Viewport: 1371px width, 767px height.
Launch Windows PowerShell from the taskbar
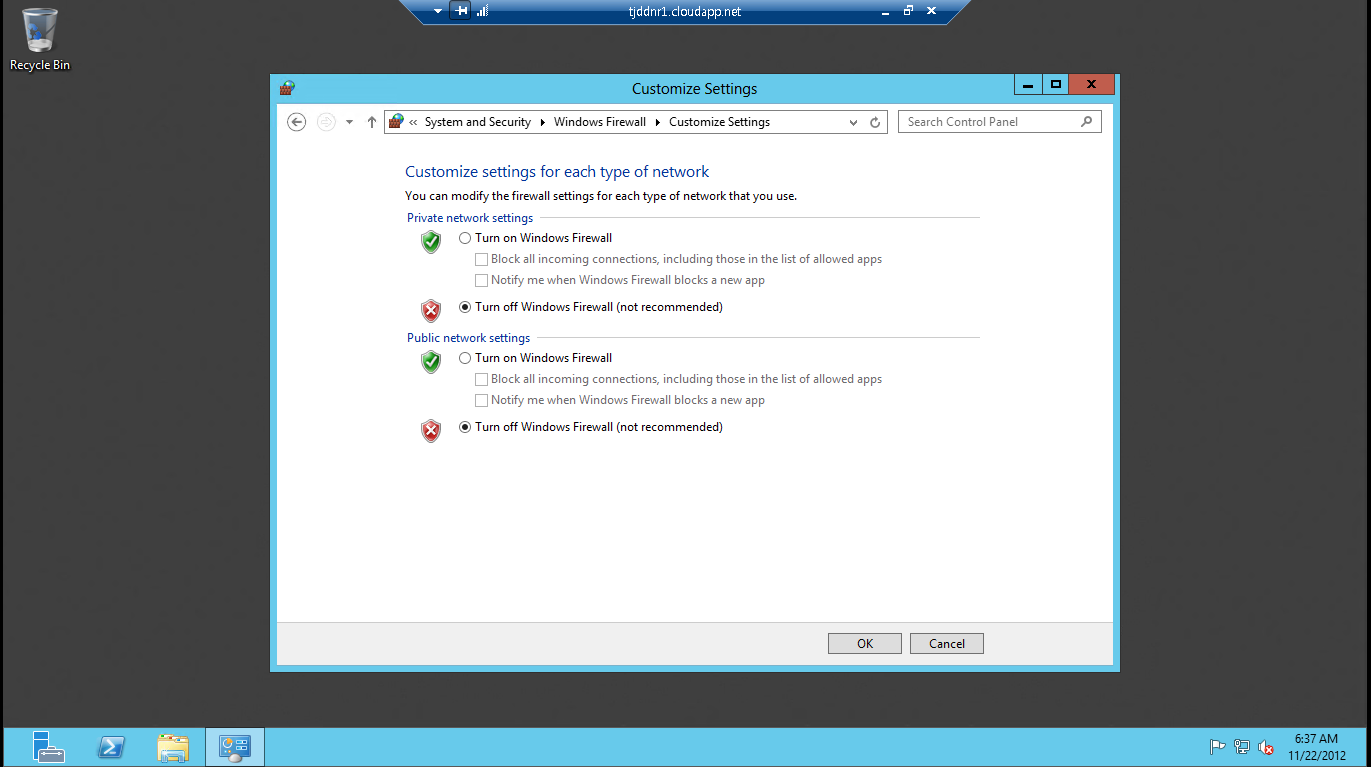pyautogui.click(x=111, y=747)
